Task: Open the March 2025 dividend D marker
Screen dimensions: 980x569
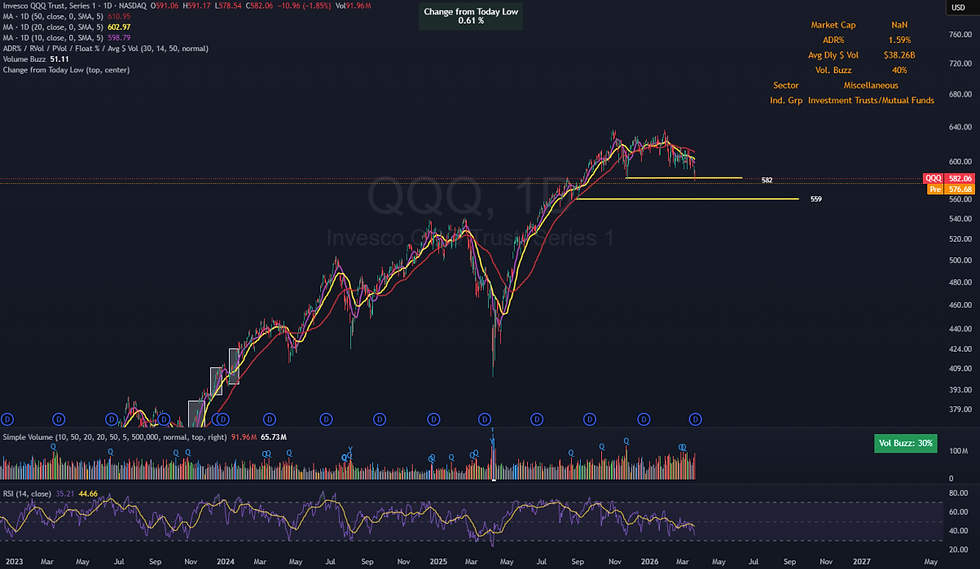Action: click(x=485, y=420)
